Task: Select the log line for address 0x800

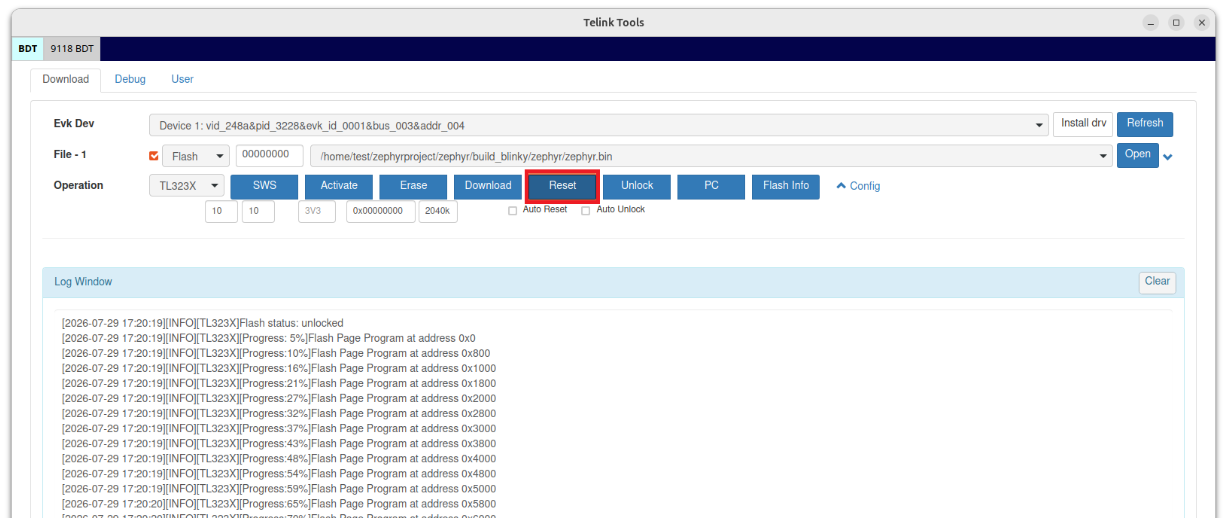Action: coord(276,353)
